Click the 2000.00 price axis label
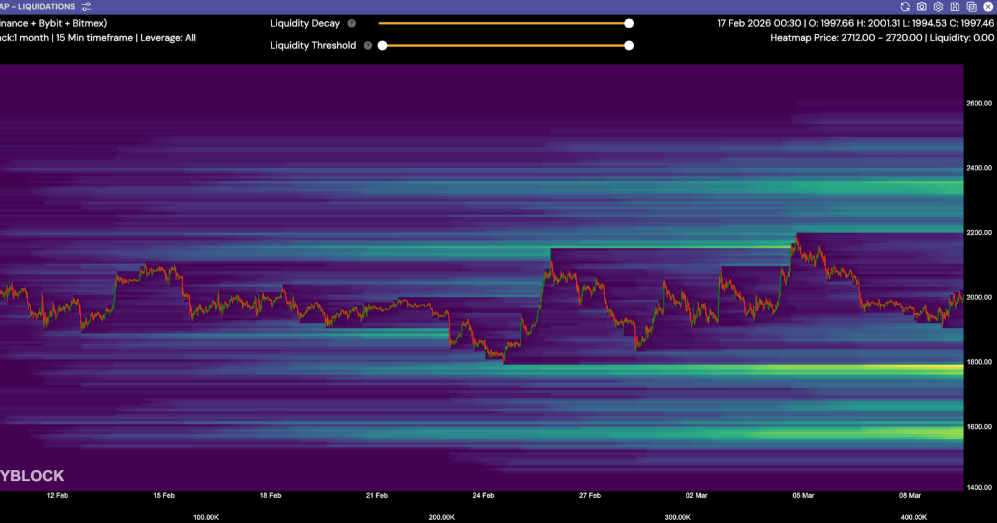 coord(979,297)
